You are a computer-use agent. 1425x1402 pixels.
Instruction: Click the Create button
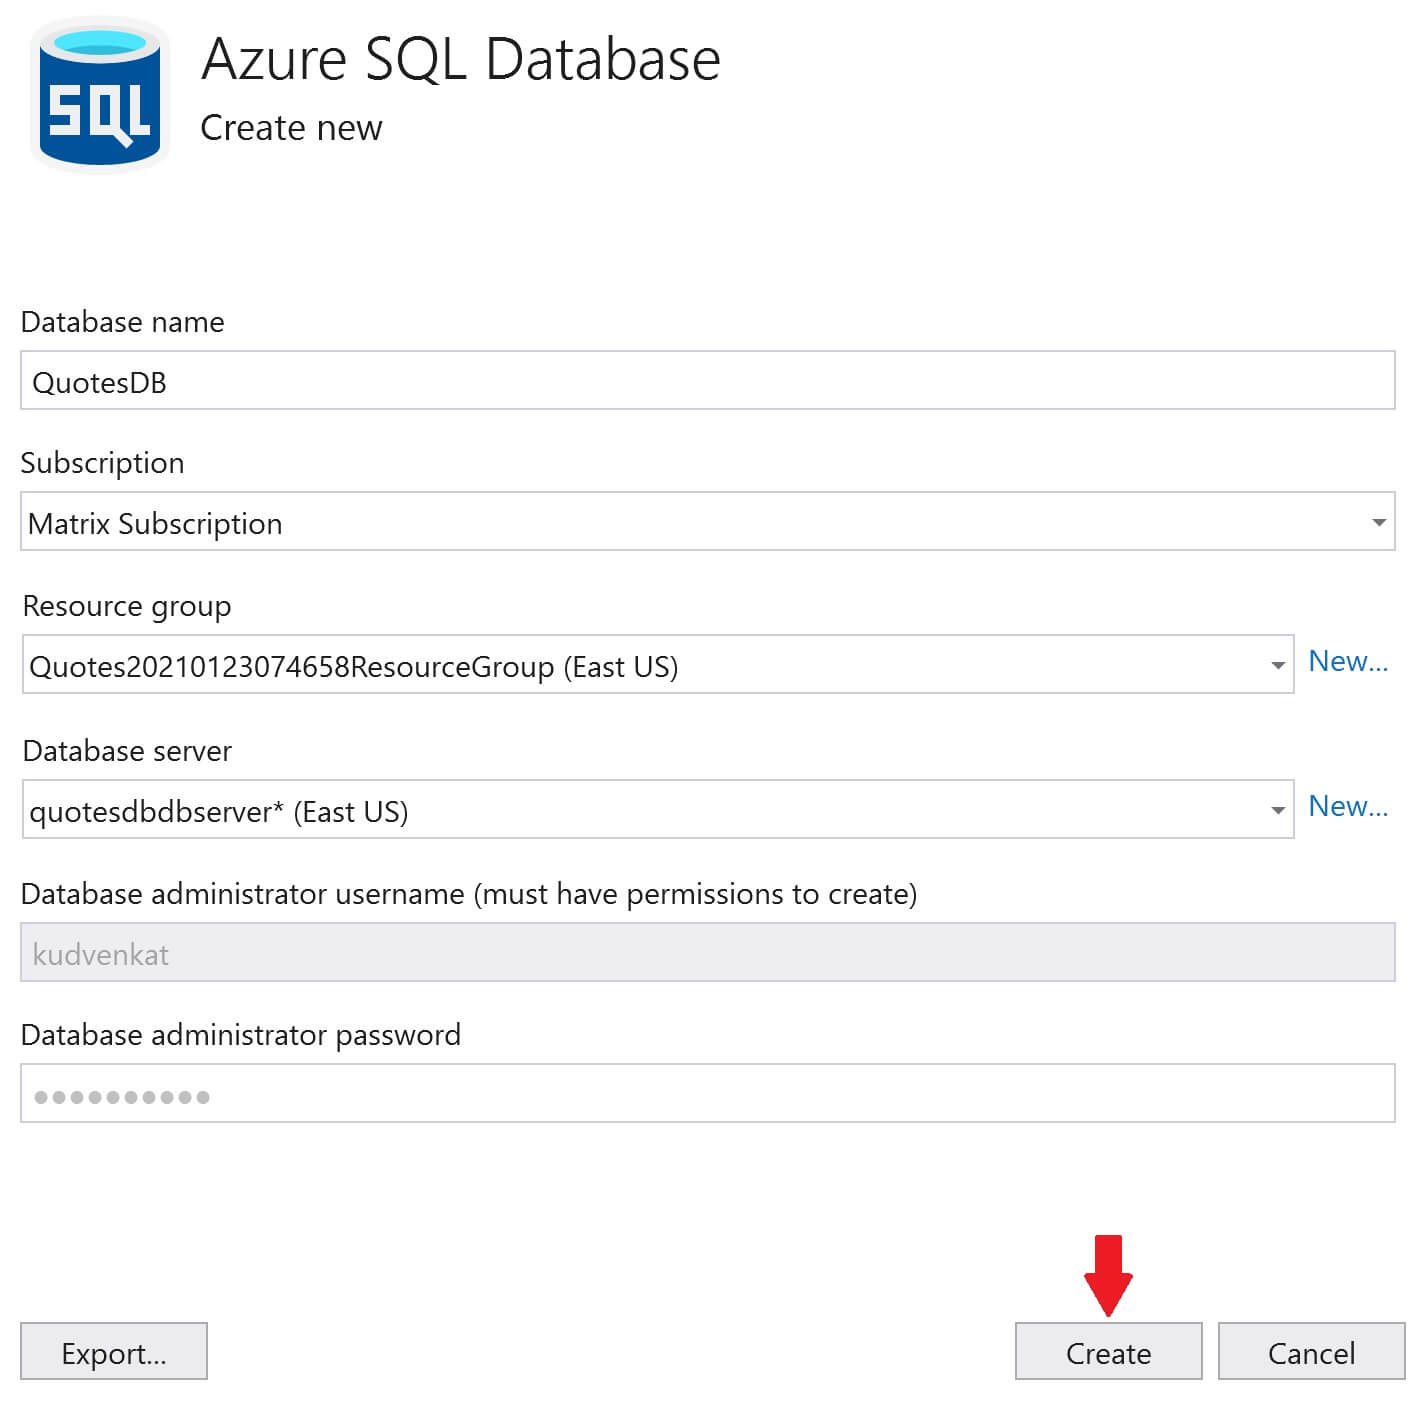click(x=1108, y=1352)
